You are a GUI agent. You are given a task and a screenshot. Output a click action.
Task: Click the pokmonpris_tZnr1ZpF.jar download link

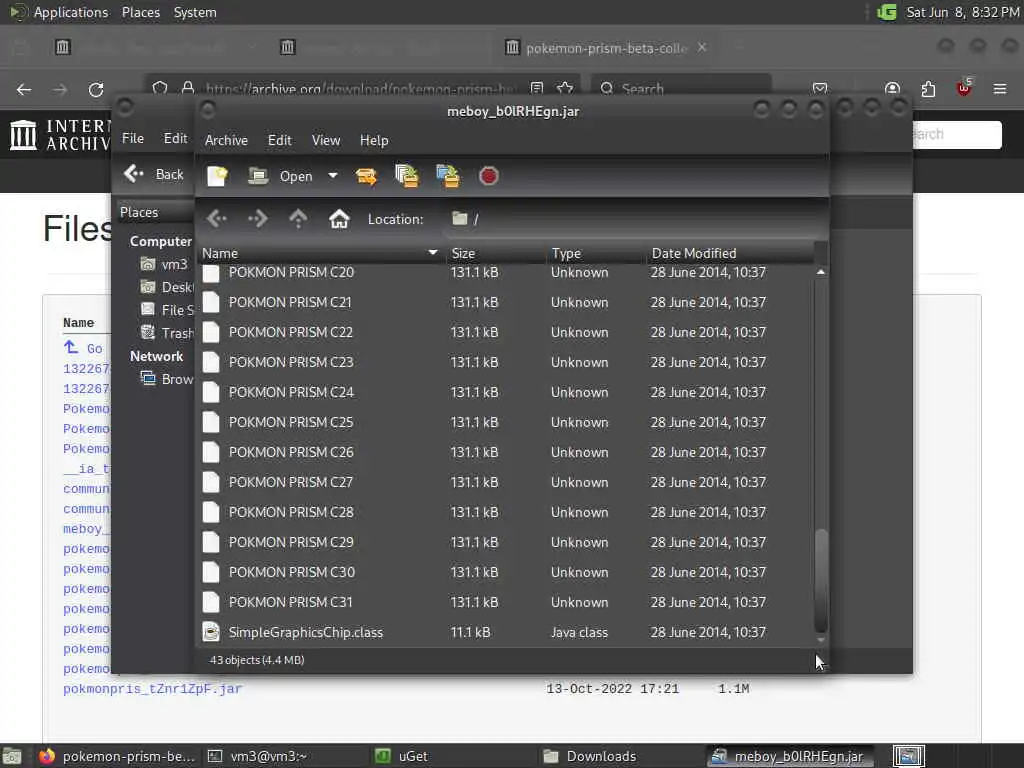pyautogui.click(x=152, y=689)
